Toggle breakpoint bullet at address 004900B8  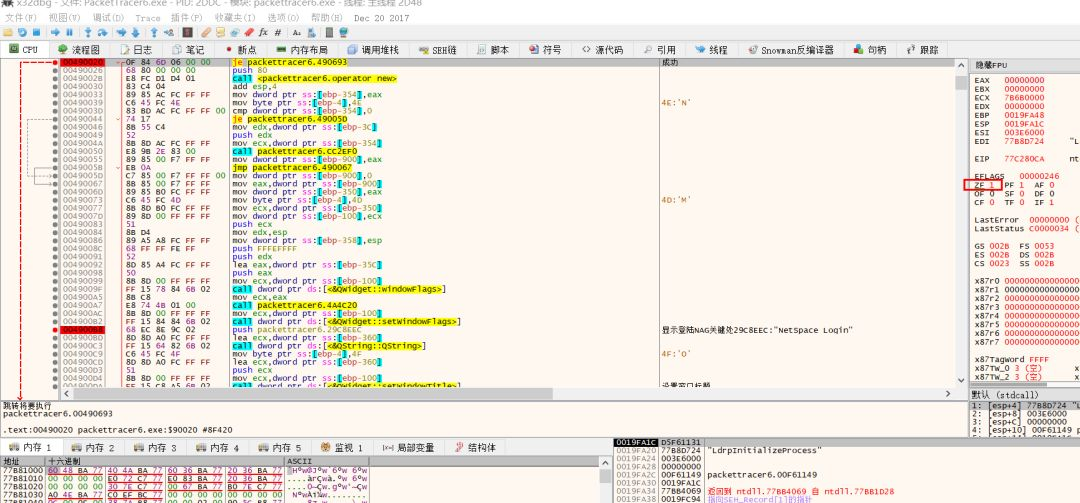point(55,330)
